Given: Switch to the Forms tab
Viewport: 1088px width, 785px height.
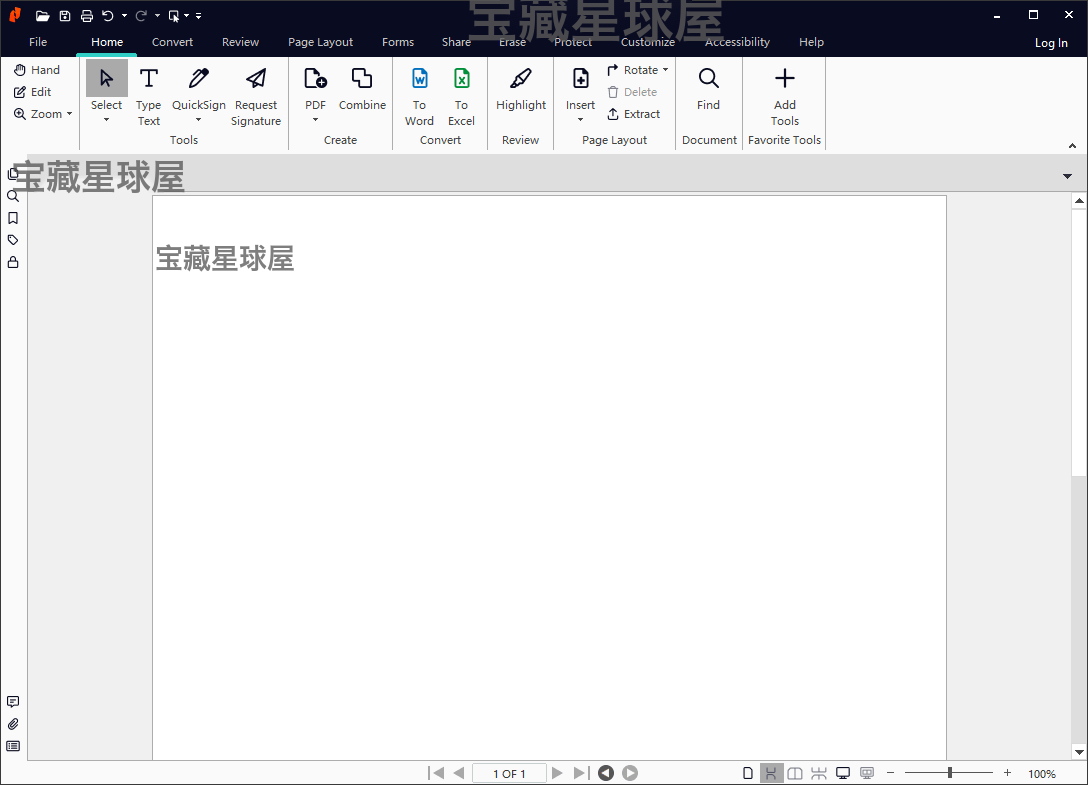Looking at the screenshot, I should (398, 42).
